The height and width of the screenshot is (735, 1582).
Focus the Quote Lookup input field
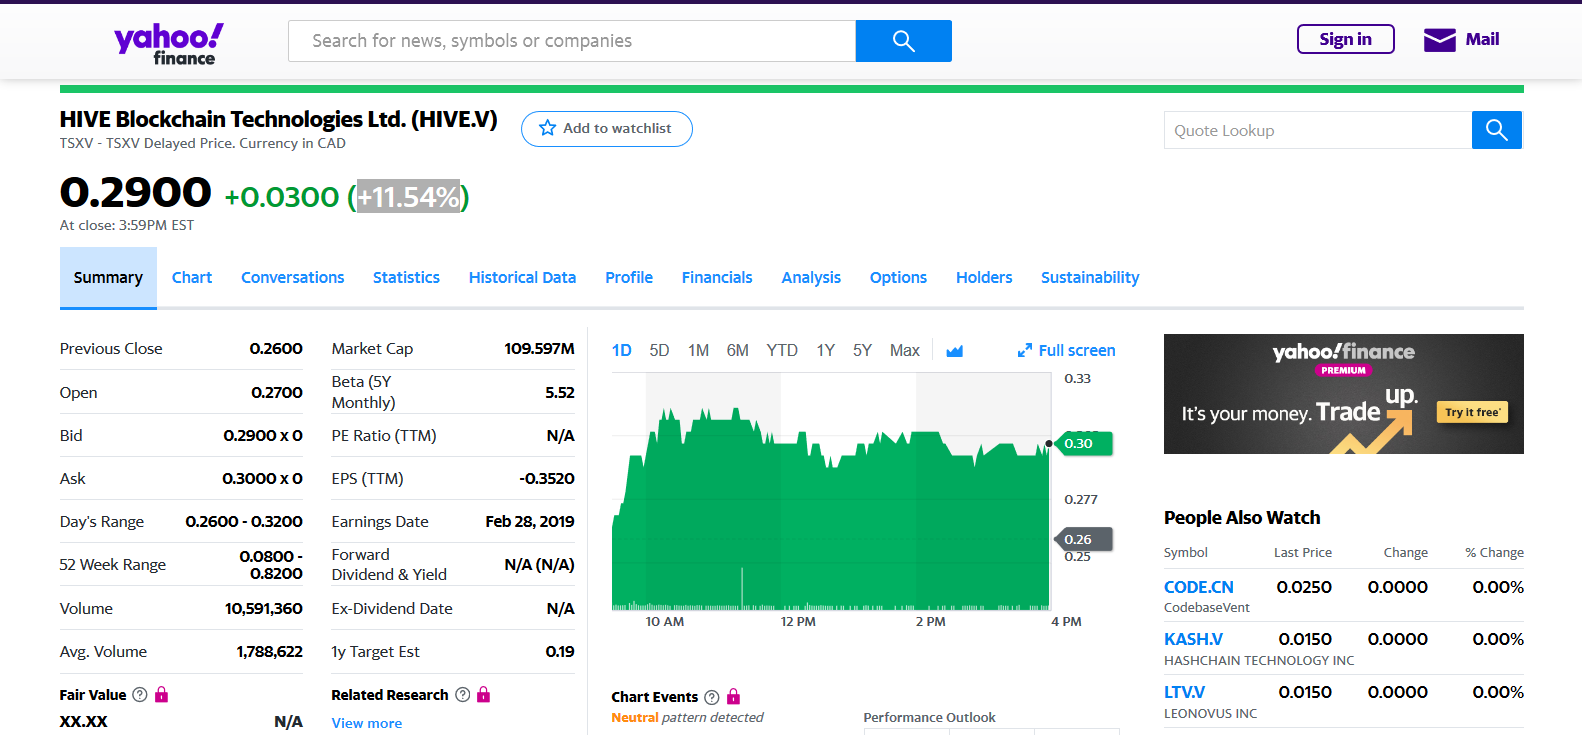[x=1317, y=131]
